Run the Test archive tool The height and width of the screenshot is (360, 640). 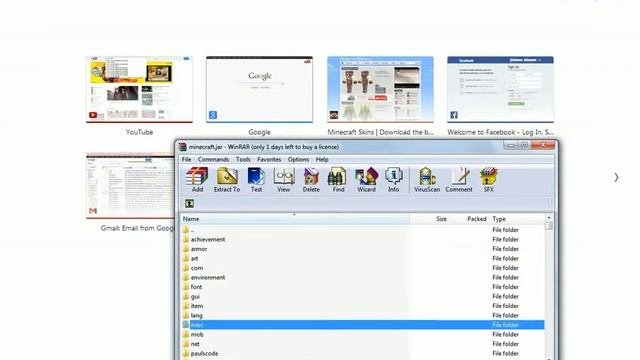[x=256, y=180]
